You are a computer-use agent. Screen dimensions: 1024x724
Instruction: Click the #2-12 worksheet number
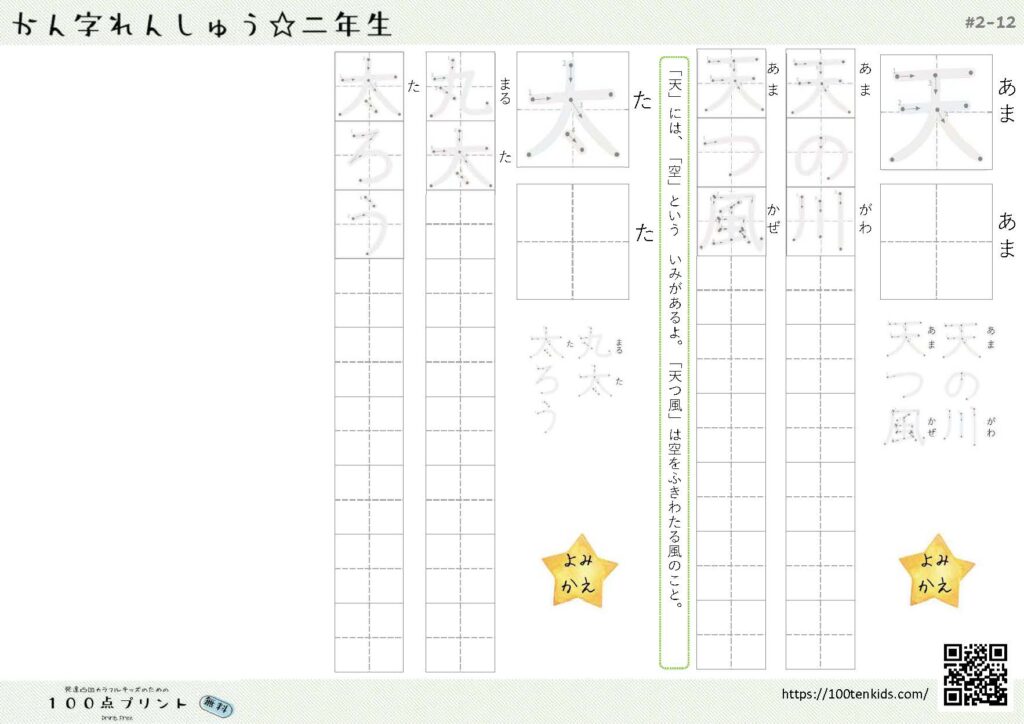(x=990, y=22)
